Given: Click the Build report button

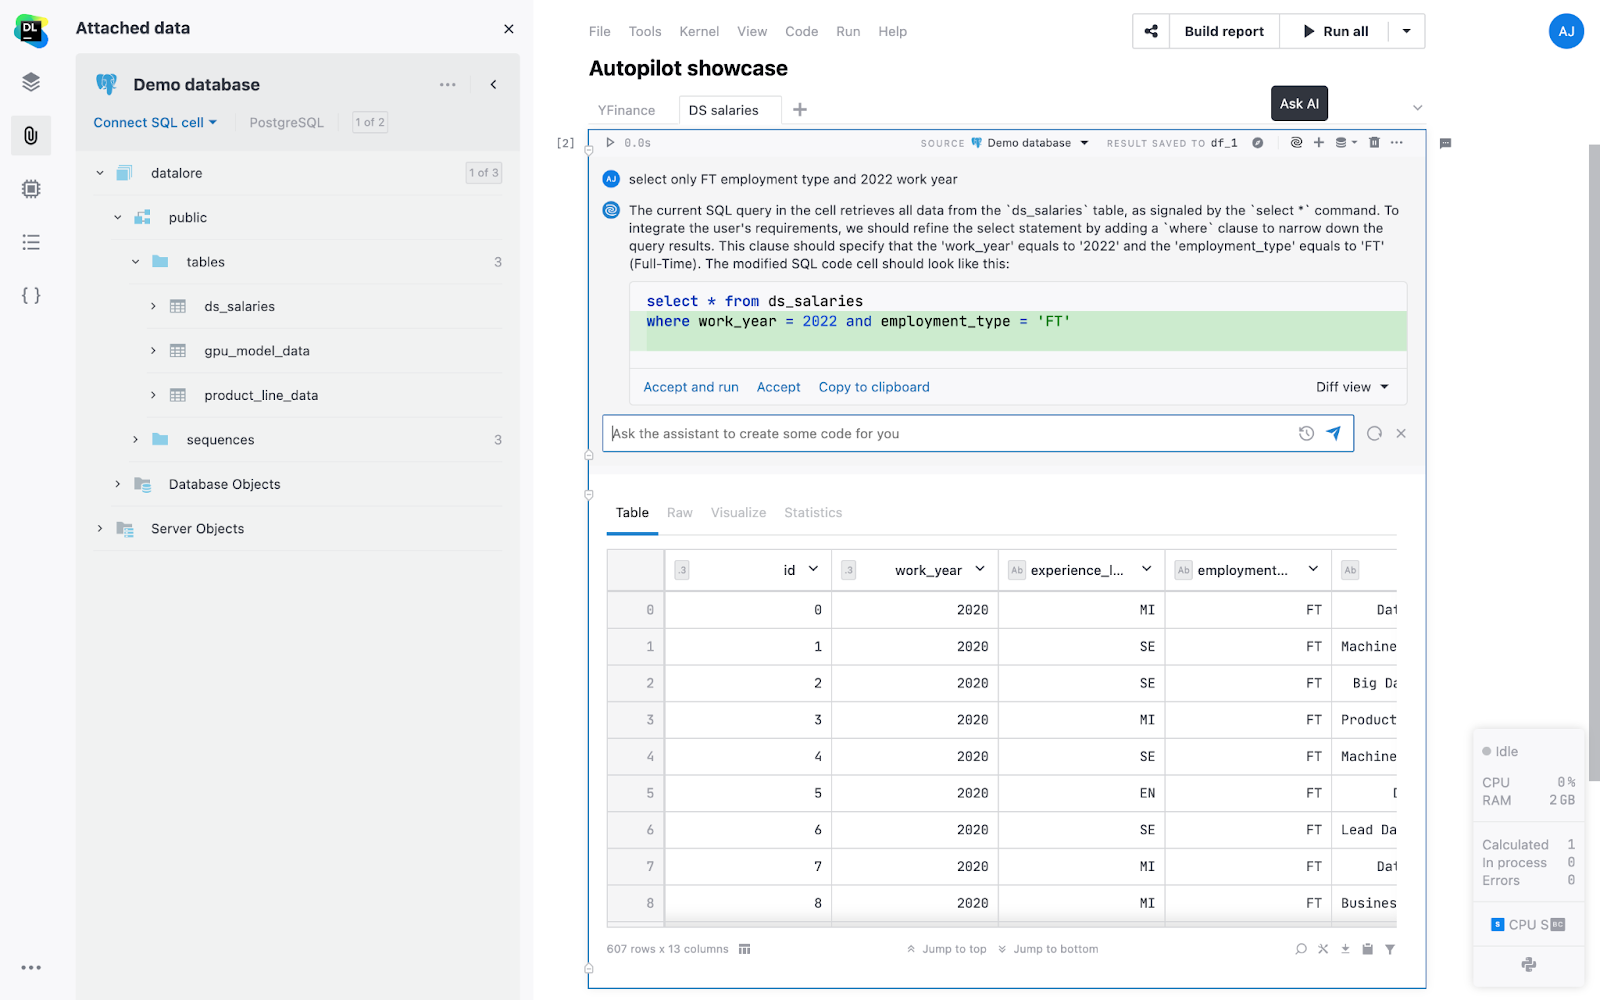Looking at the screenshot, I should coord(1224,31).
